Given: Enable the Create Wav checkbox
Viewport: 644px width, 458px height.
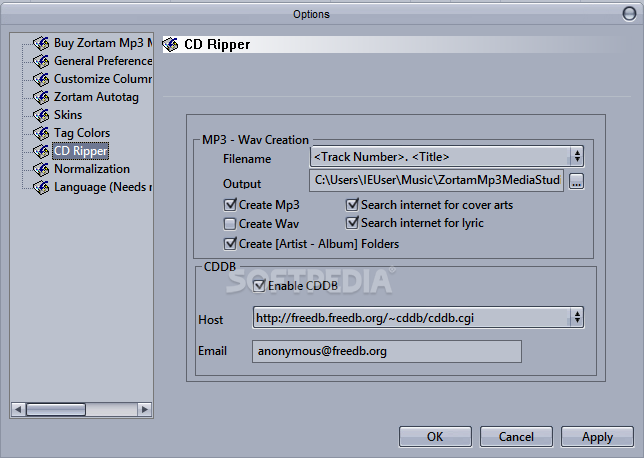Looking at the screenshot, I should click(x=230, y=224).
